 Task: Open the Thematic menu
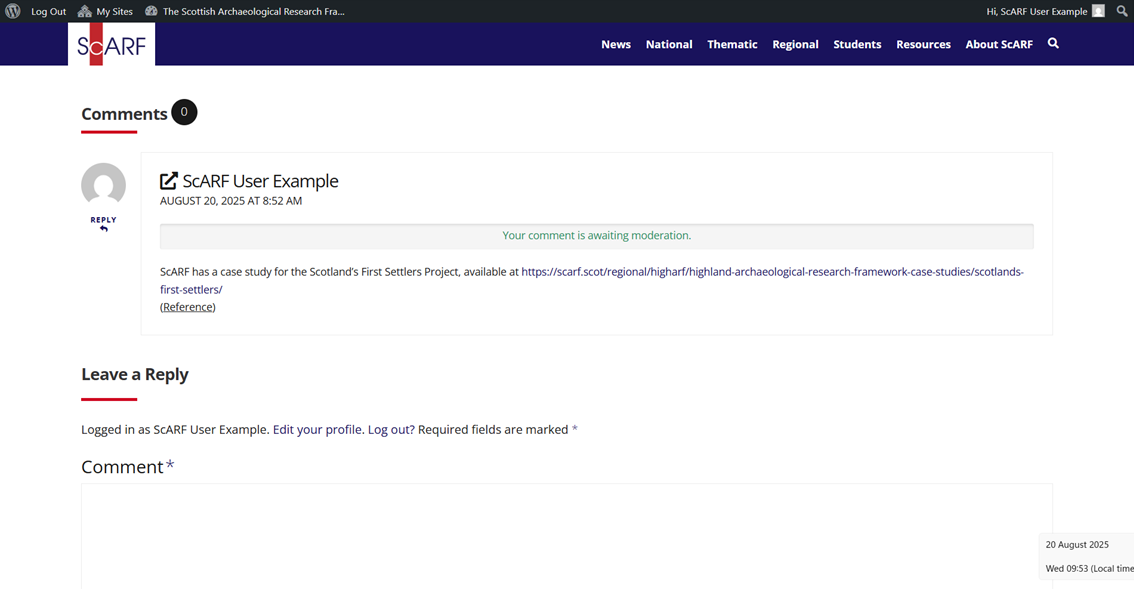tap(732, 44)
